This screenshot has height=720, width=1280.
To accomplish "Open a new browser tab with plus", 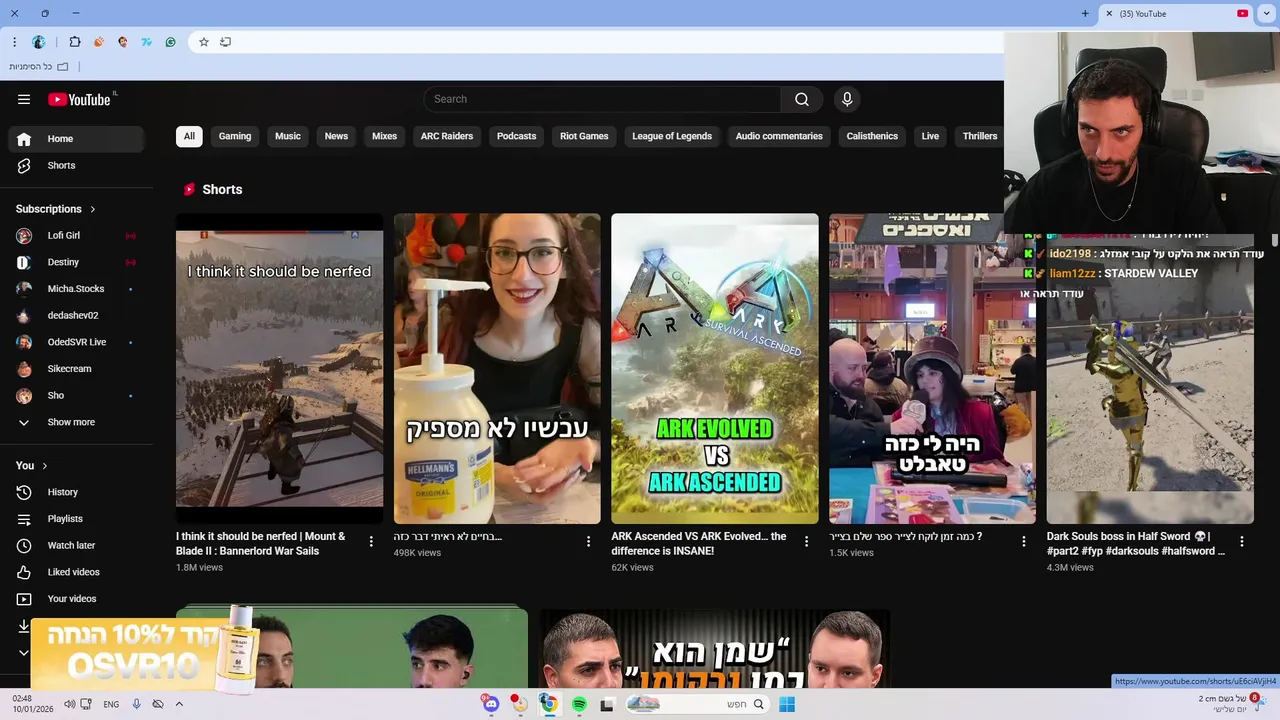I will click(1085, 14).
